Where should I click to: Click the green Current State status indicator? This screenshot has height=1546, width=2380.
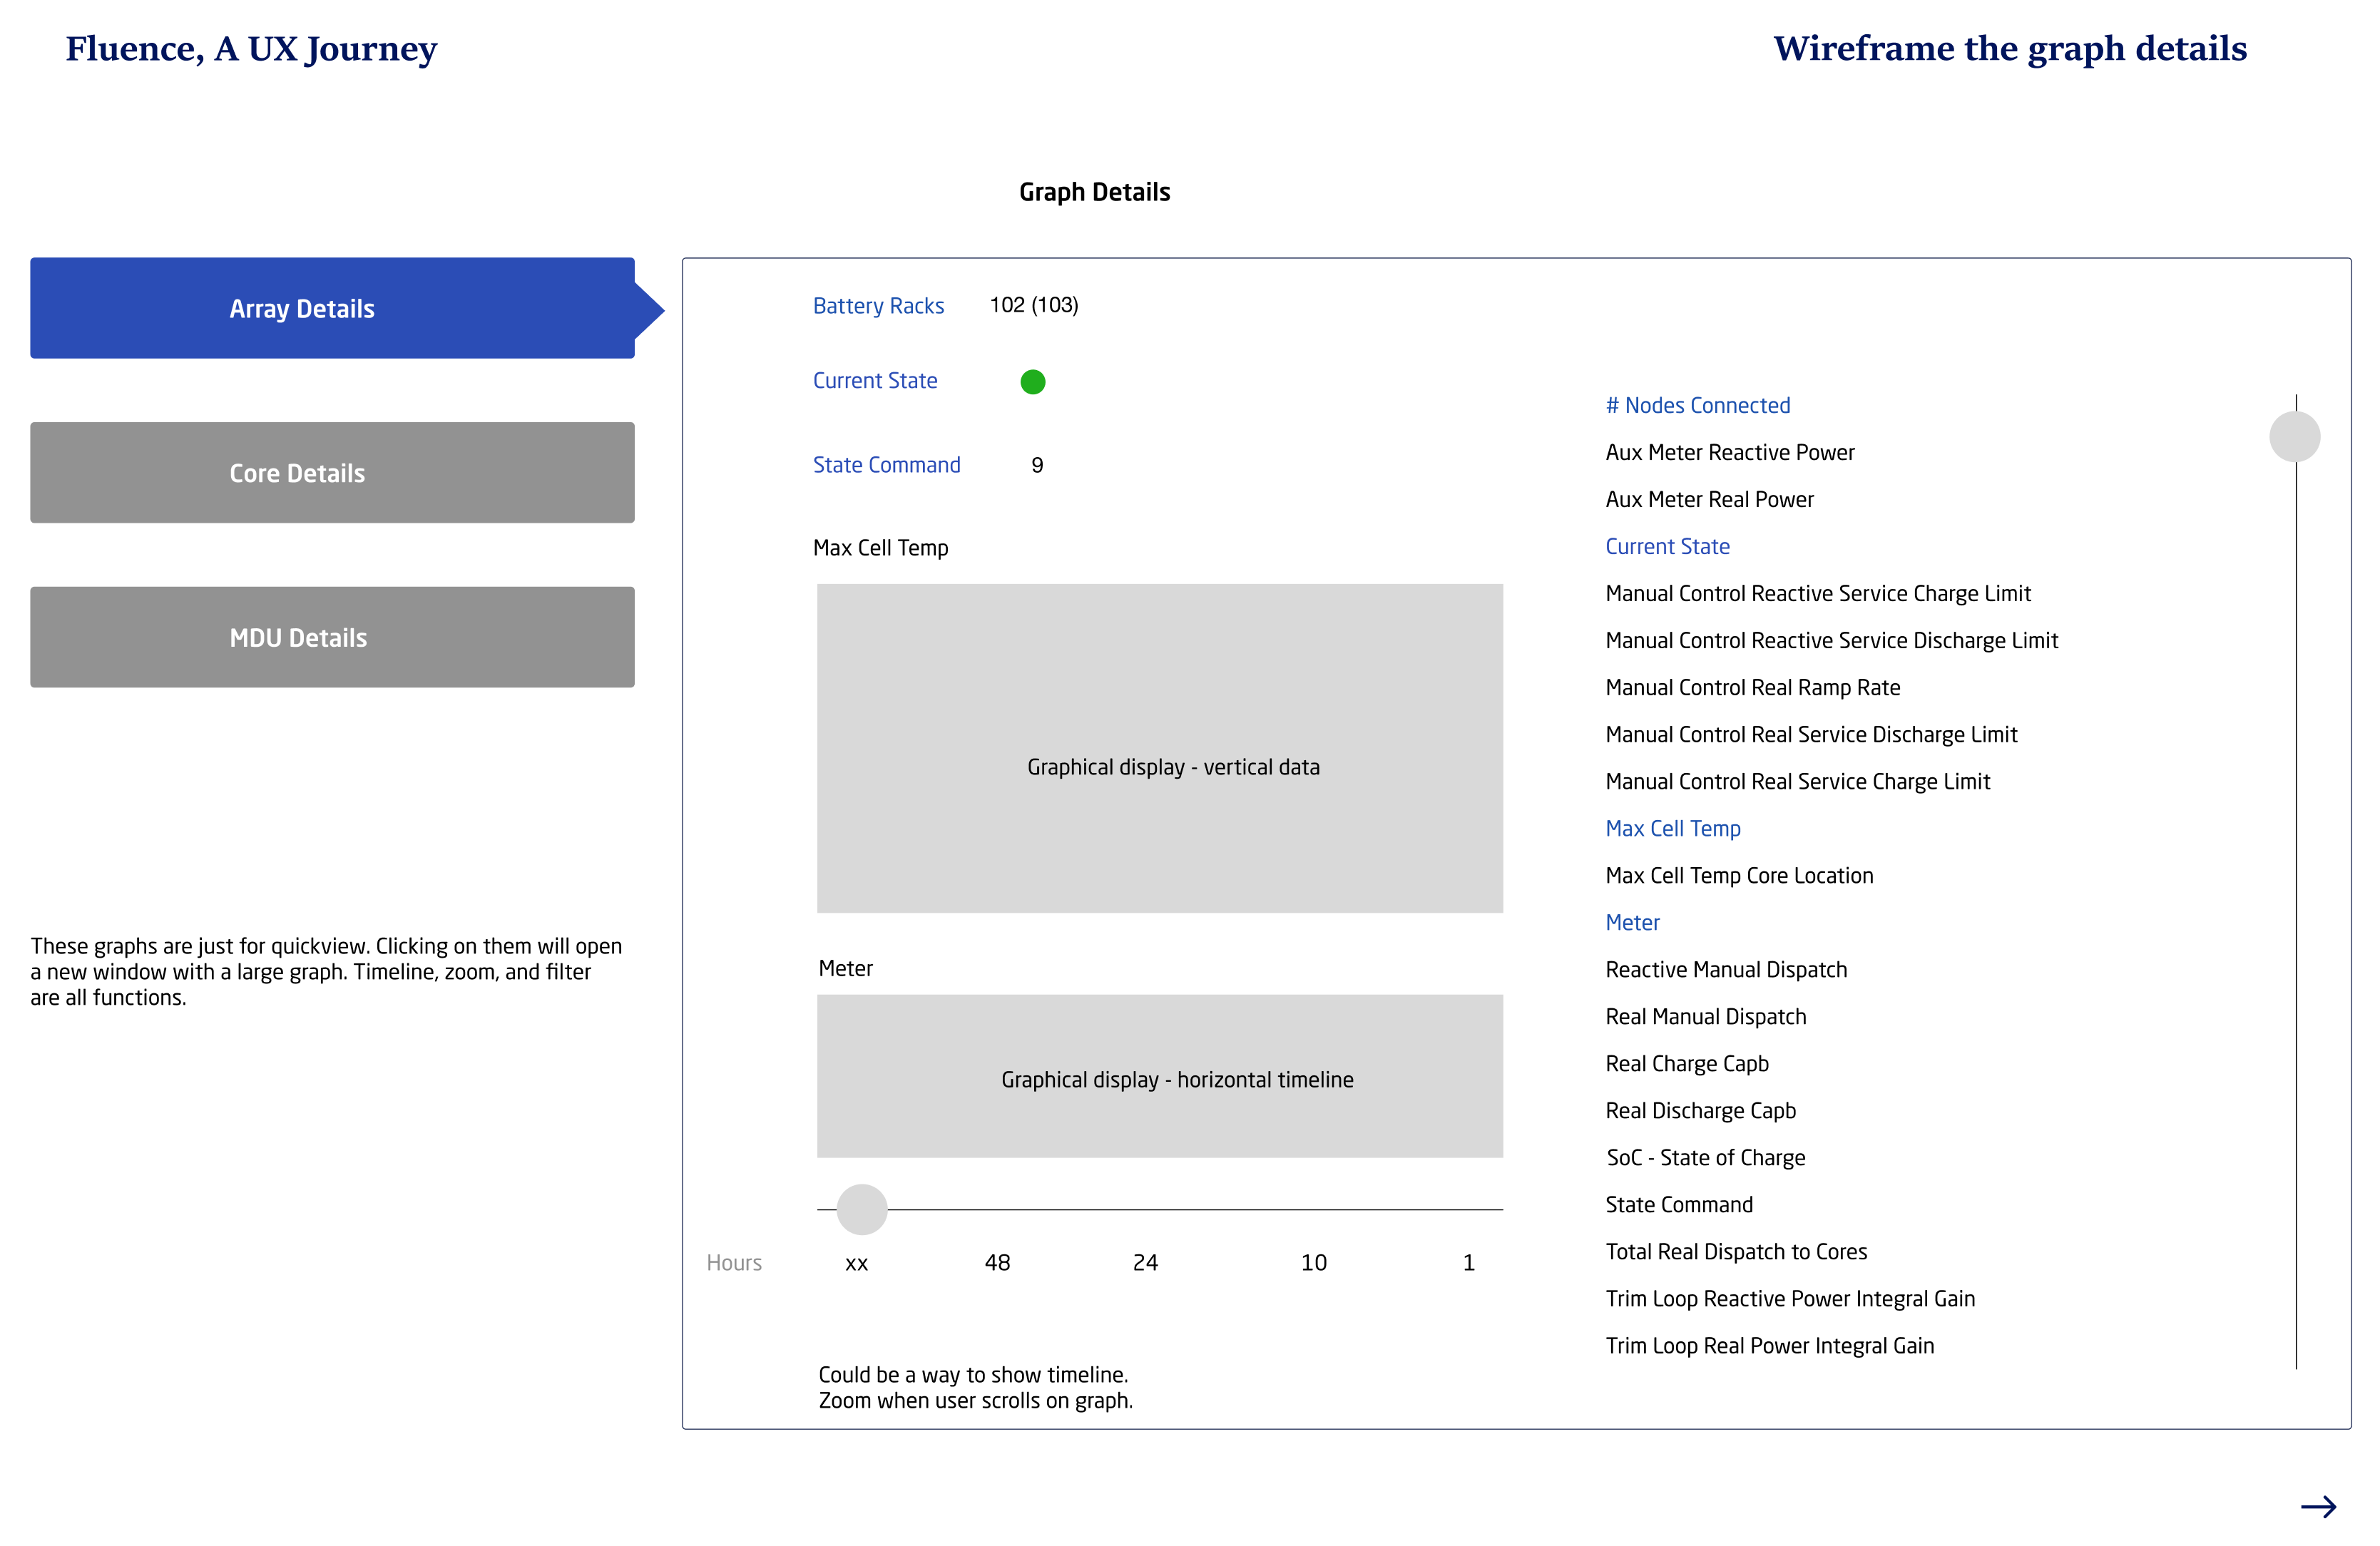tap(1032, 382)
